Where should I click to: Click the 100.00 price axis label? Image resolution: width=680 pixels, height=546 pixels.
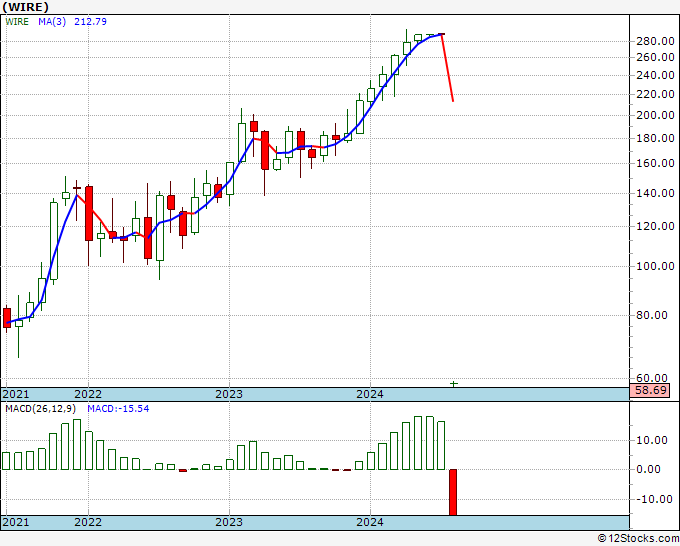tap(655, 266)
